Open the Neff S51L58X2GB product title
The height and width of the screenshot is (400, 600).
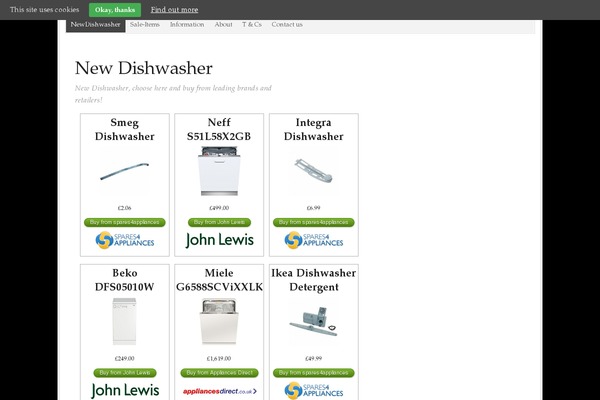pos(219,129)
